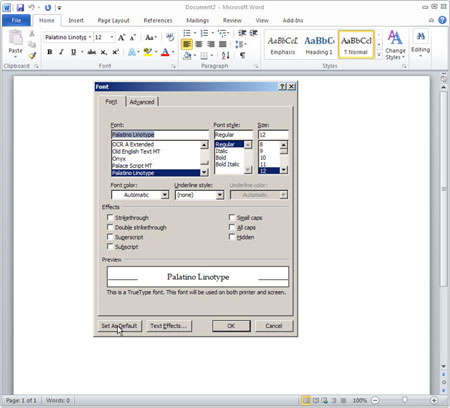Enable the Small caps checkbox
450x408 pixels.
232,217
